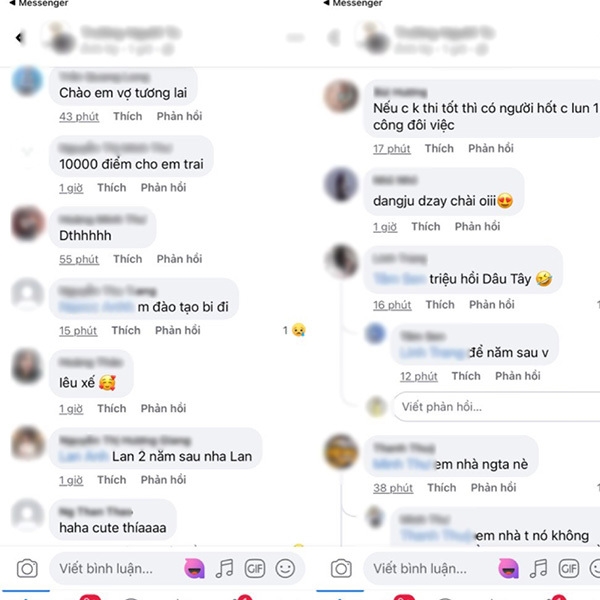Open GIF picker in right comment bar
The height and width of the screenshot is (600, 600).
pos(569,568)
